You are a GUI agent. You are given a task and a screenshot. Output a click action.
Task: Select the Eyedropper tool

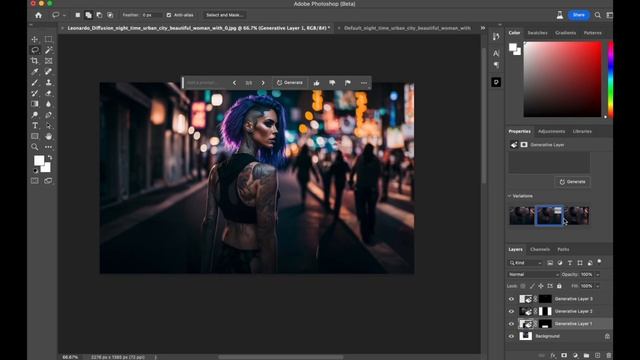pyautogui.click(x=35, y=71)
